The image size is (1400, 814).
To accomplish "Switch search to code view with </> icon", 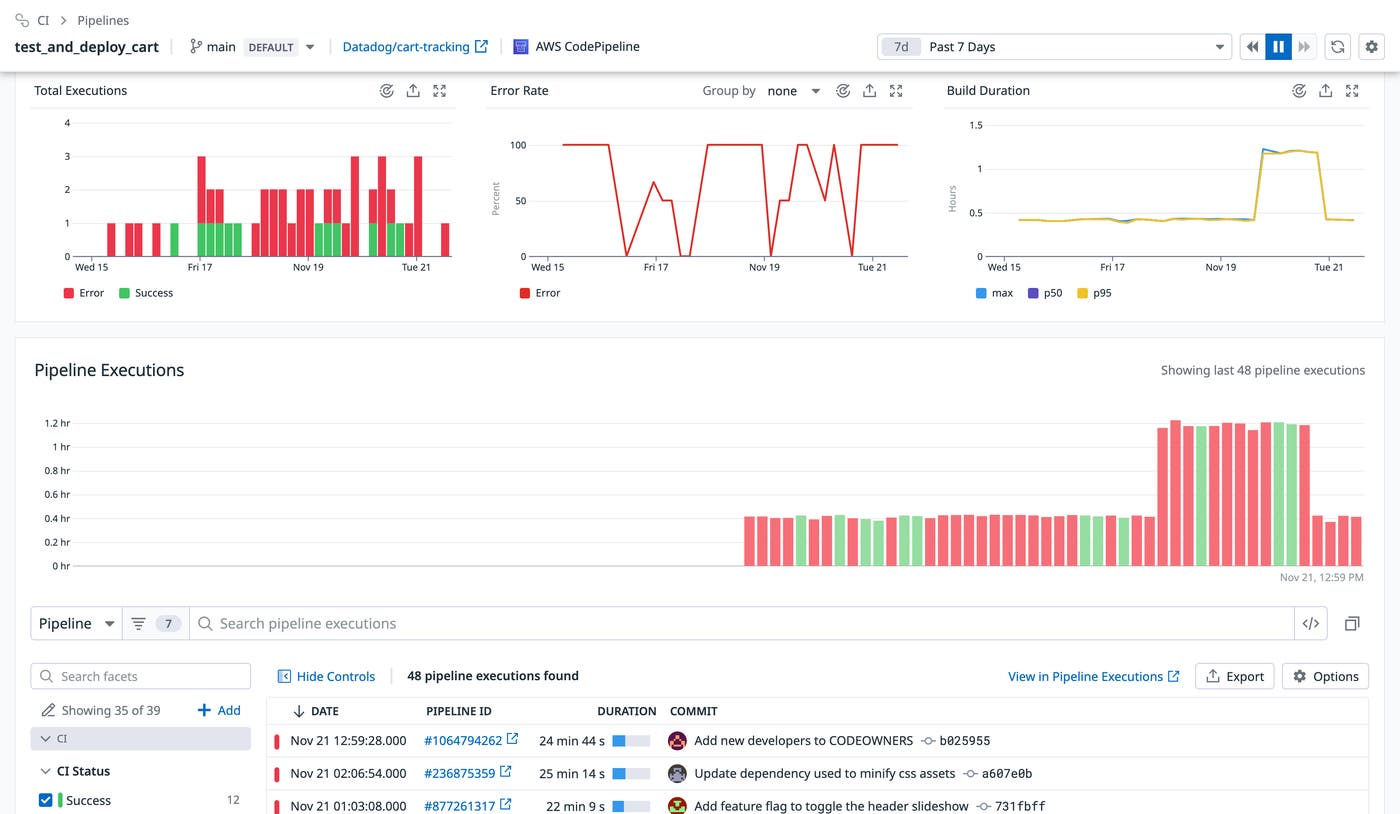I will click(1310, 623).
